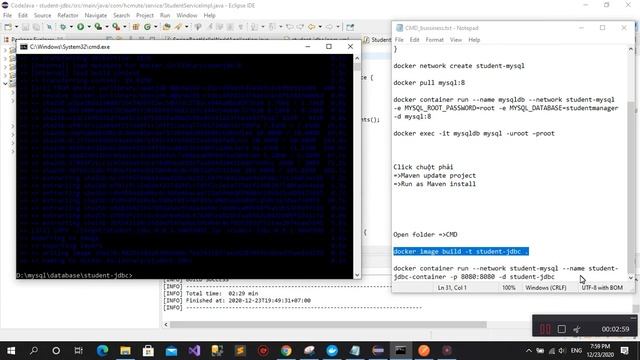The height and width of the screenshot is (360, 640).
Task: Click Notepad vertical scrollbar down arrow
Action: pos(631,278)
